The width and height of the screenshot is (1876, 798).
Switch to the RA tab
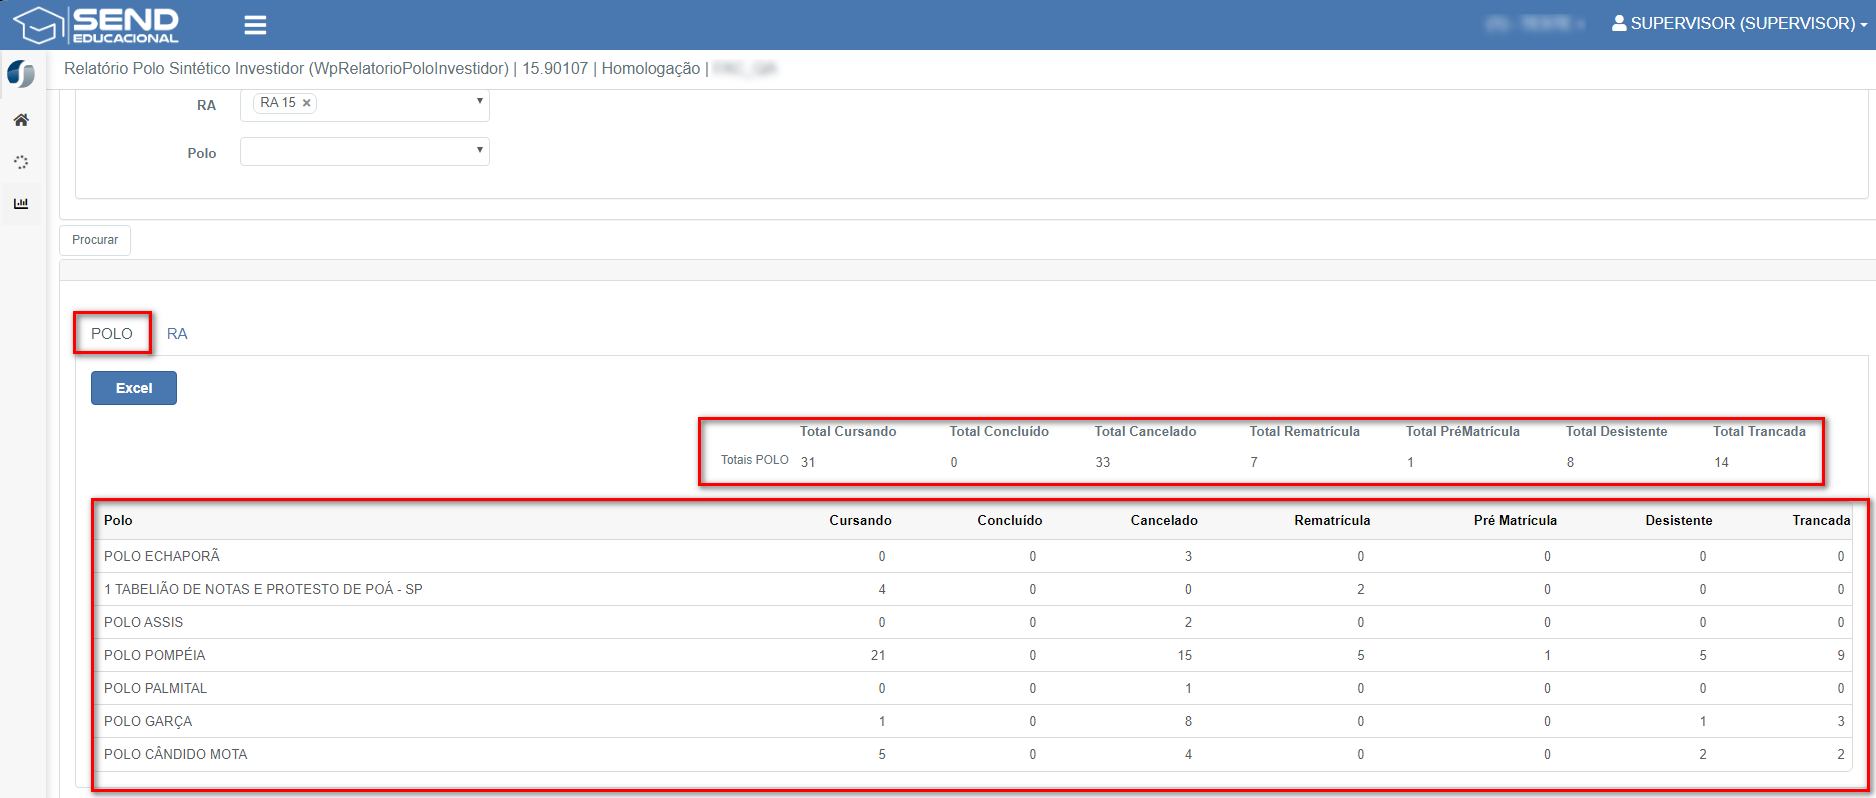177,333
